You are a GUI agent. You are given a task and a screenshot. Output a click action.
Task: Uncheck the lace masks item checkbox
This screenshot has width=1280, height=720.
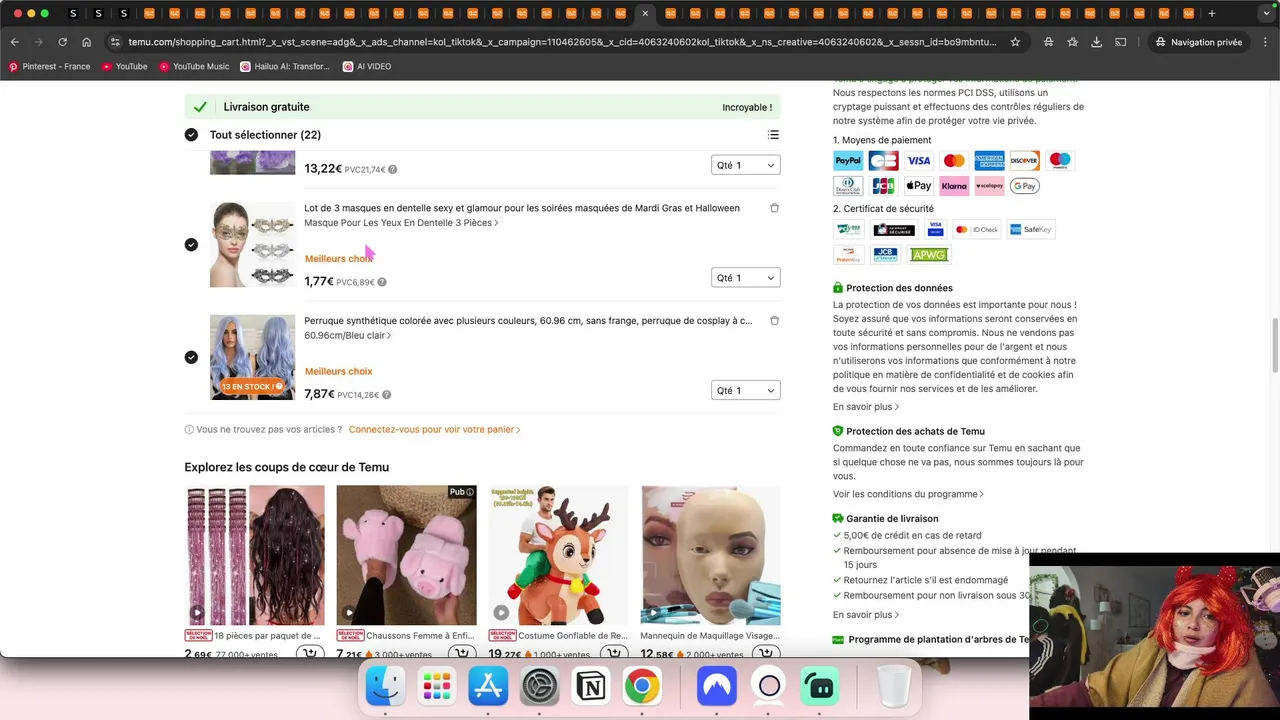(x=191, y=245)
